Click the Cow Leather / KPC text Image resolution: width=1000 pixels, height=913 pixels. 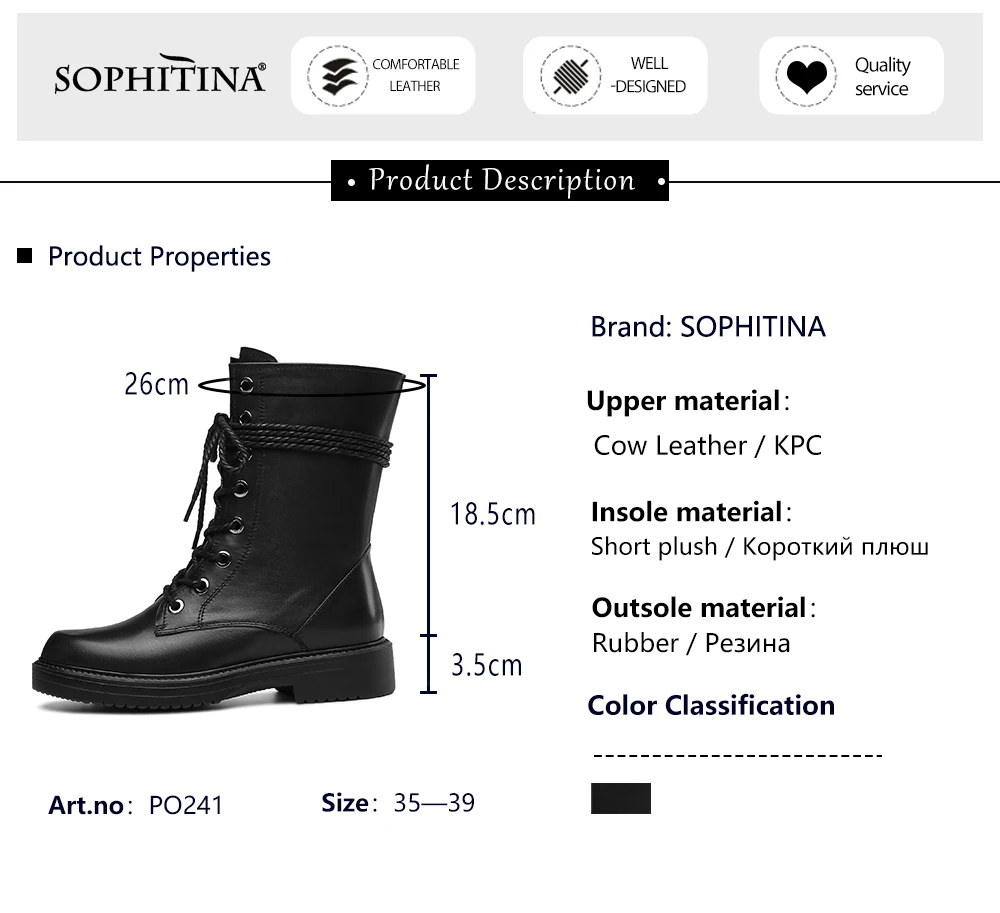coord(708,446)
